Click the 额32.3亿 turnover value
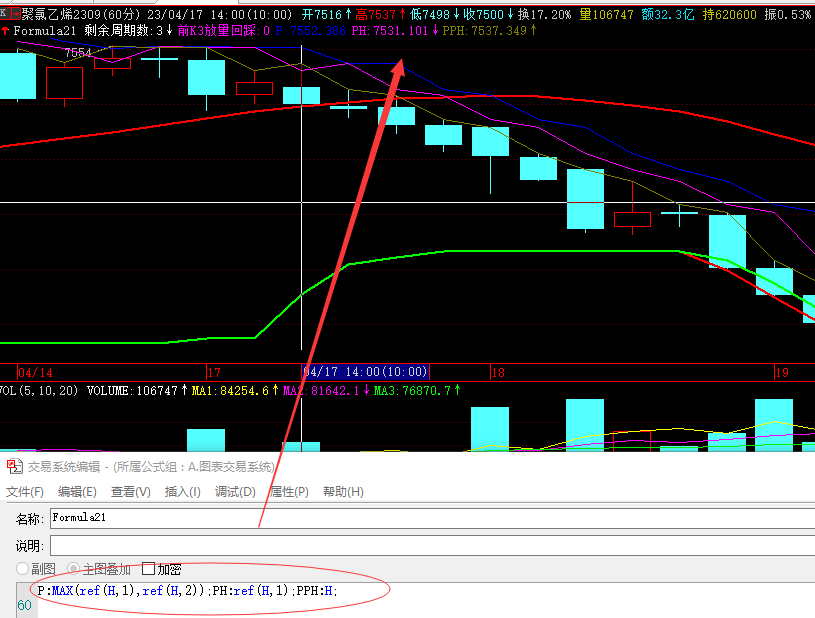Image resolution: width=815 pixels, height=618 pixels. (x=667, y=15)
